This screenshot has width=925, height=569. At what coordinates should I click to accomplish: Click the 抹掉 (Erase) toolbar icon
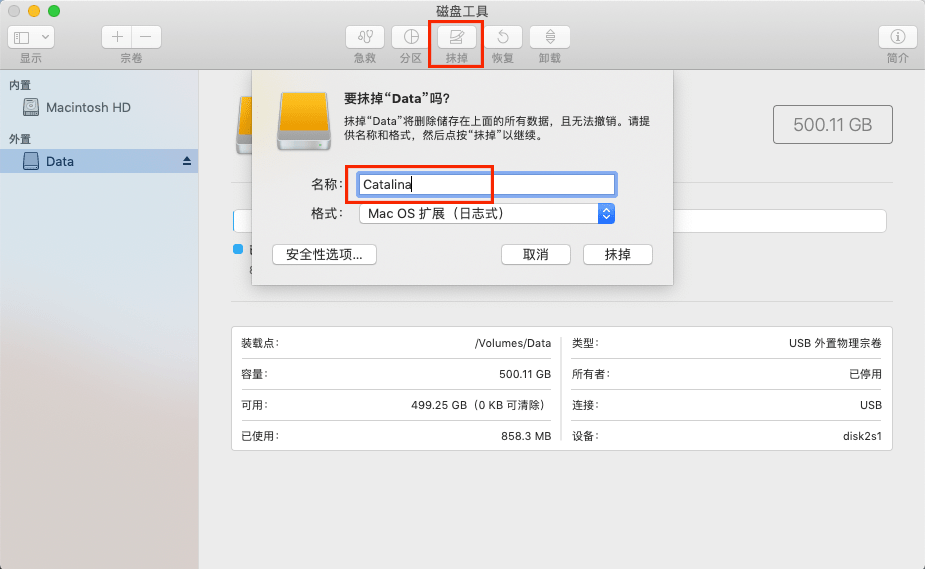[x=456, y=37]
